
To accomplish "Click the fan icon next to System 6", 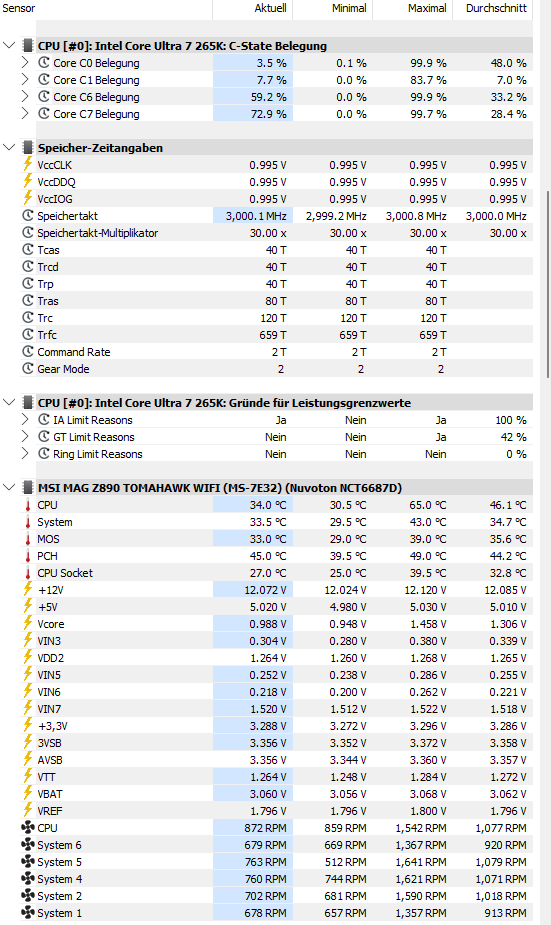I will click(28, 845).
